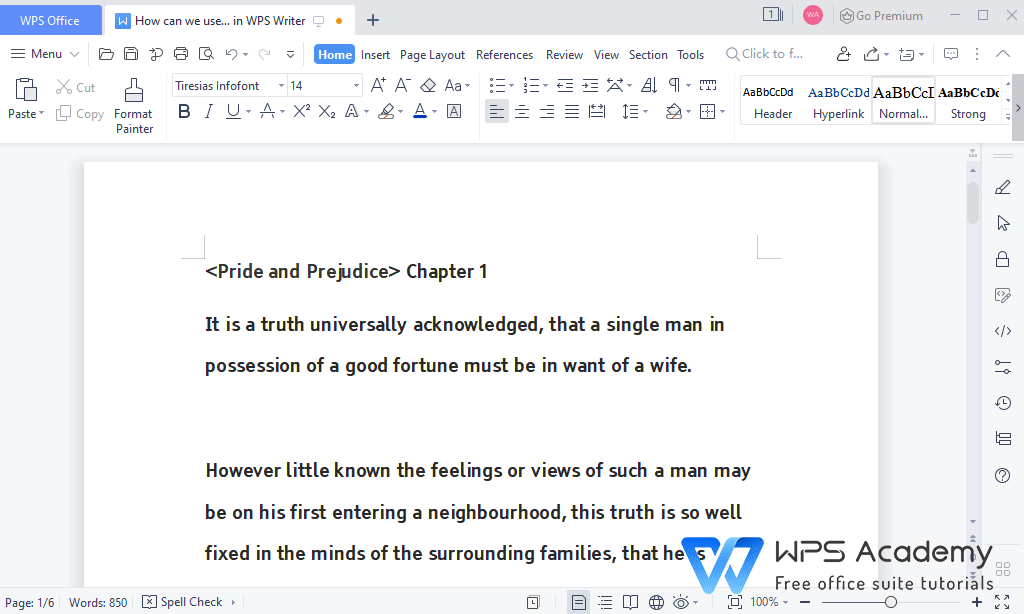The height and width of the screenshot is (614, 1024).
Task: Open the References ribbon tab
Action: pos(504,54)
